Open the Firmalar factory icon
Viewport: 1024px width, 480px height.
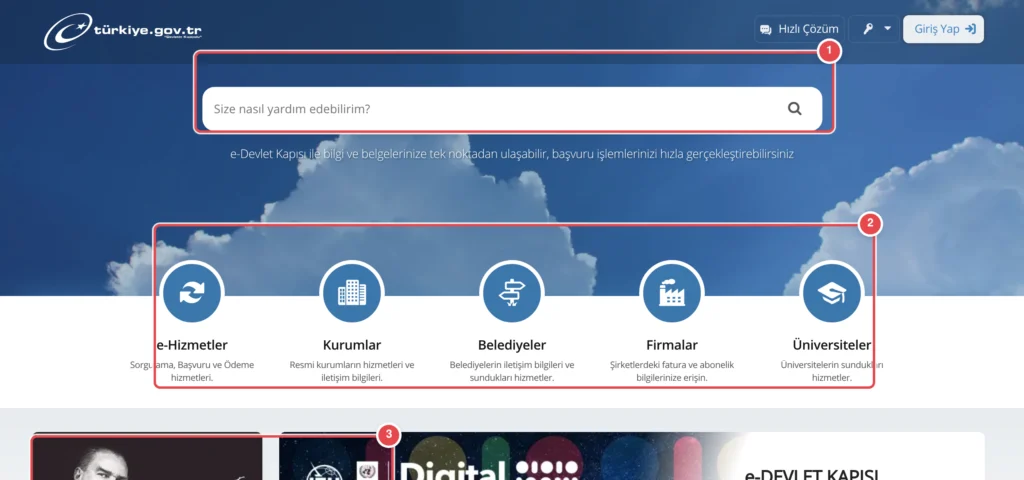(x=671, y=293)
